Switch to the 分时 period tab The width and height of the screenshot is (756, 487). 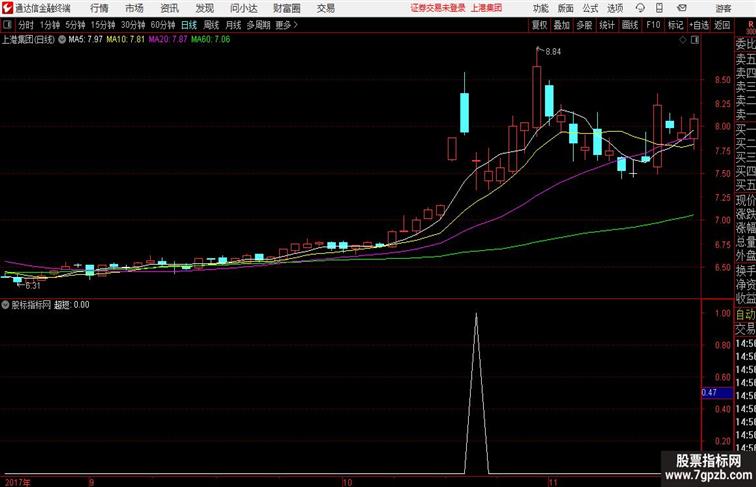(26, 25)
